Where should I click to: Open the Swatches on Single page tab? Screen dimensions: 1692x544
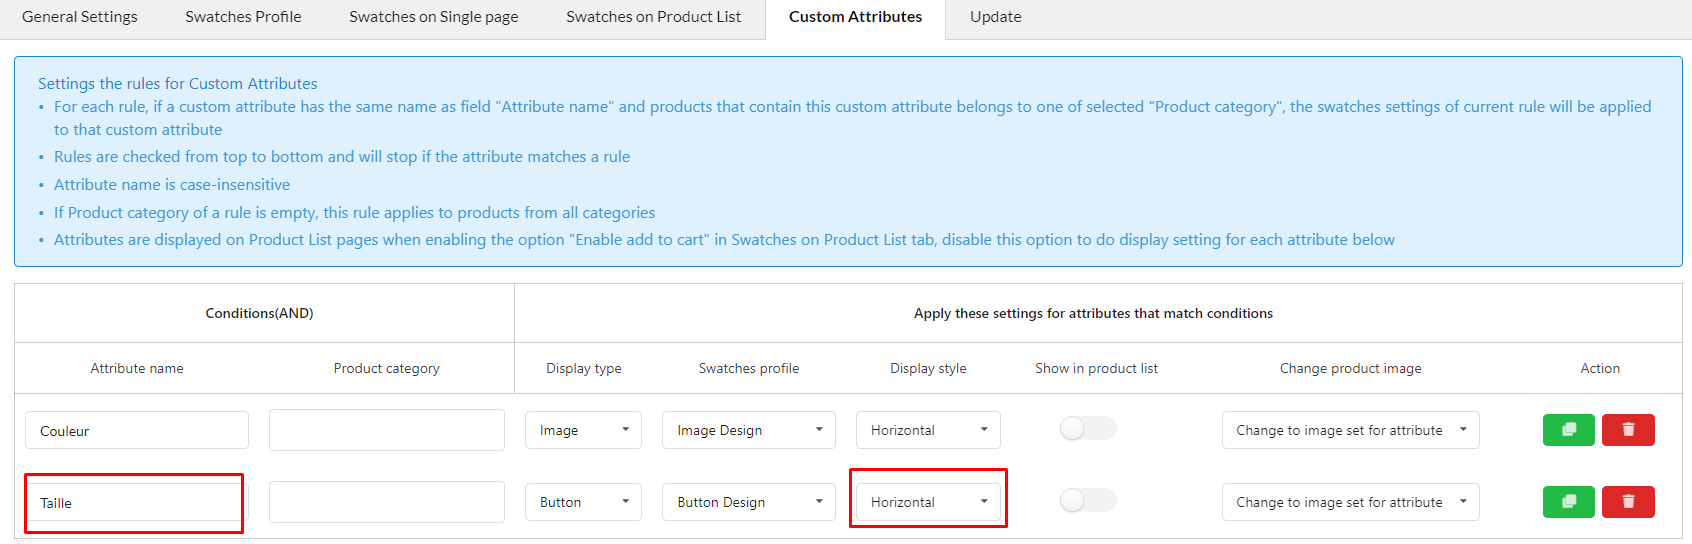[434, 17]
